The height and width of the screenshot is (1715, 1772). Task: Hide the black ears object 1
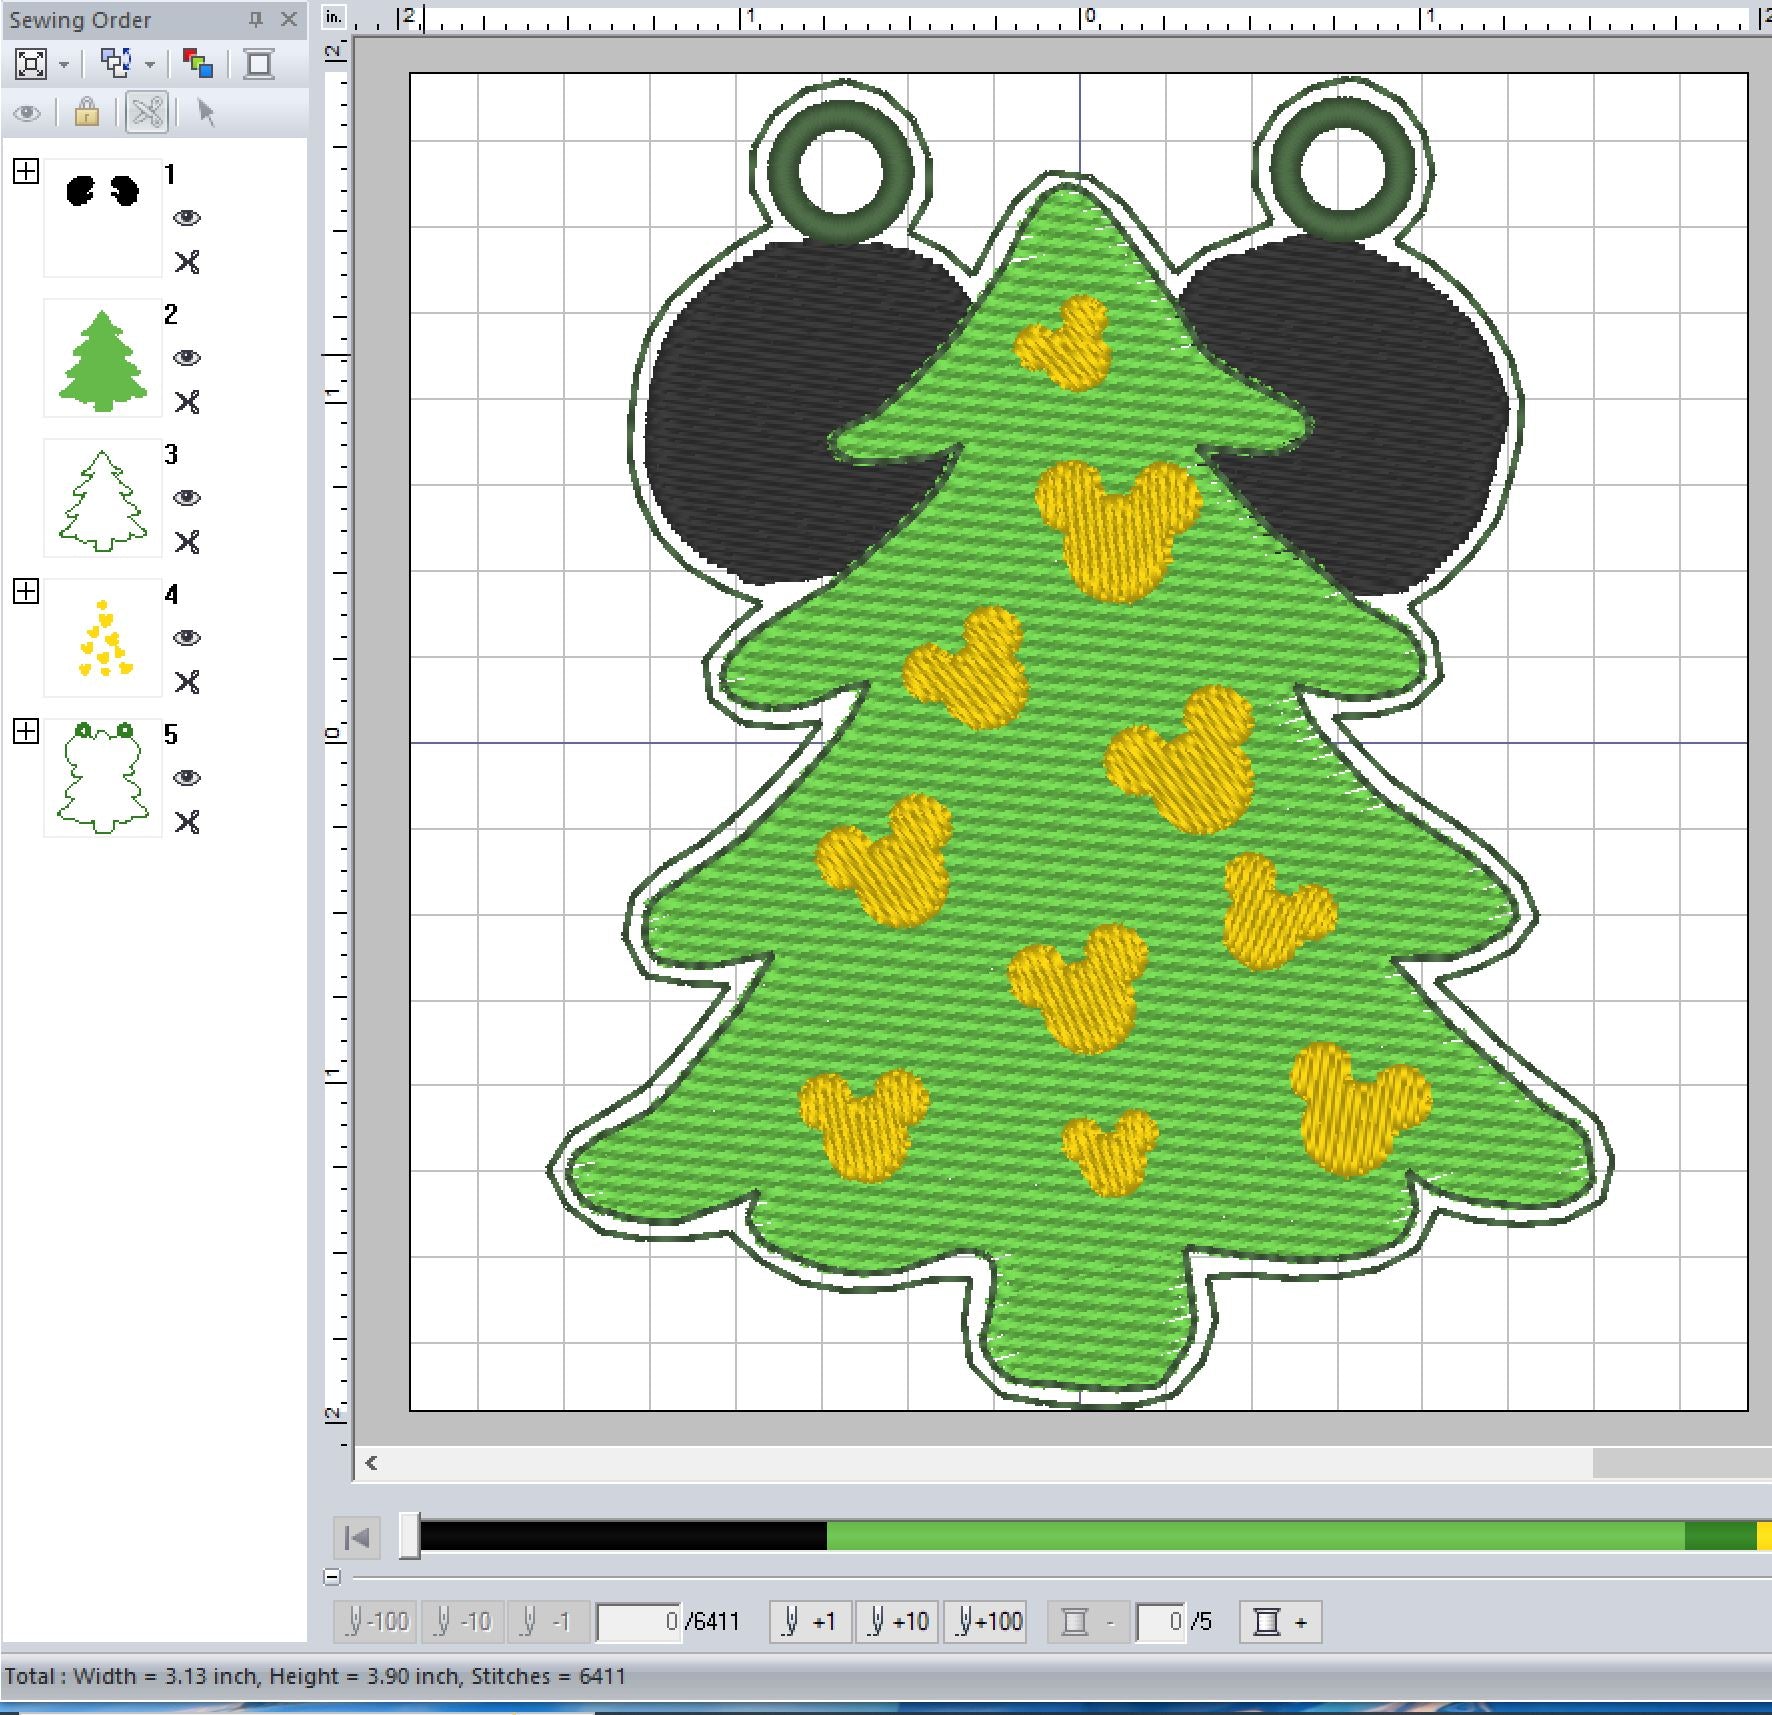[186, 218]
